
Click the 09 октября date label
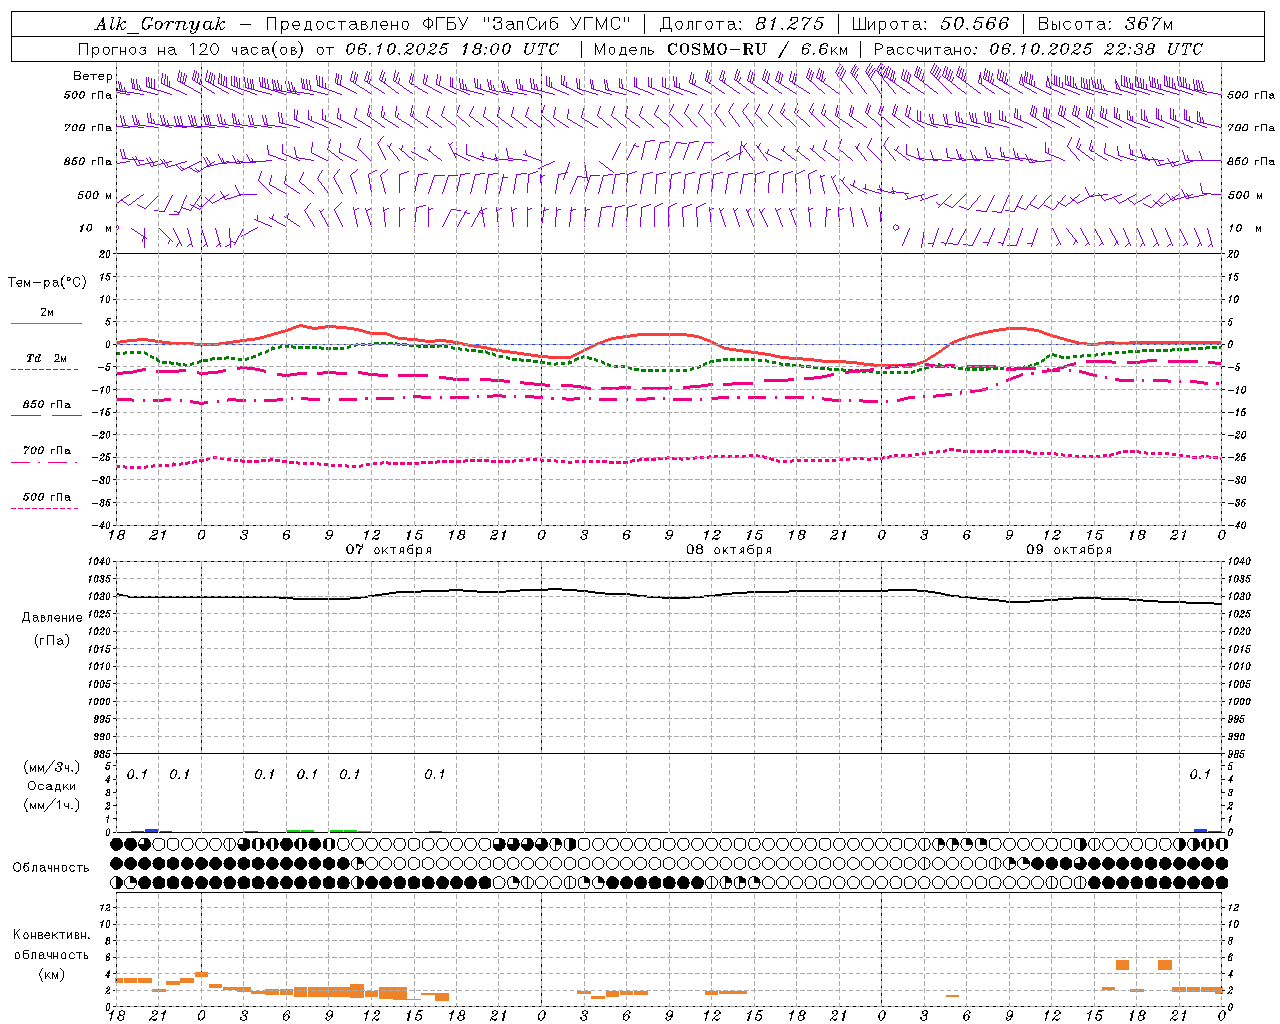click(1069, 550)
